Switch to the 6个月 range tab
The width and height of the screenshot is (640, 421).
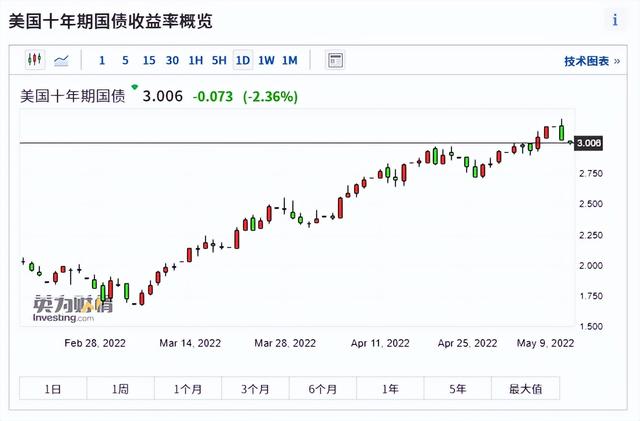click(323, 388)
